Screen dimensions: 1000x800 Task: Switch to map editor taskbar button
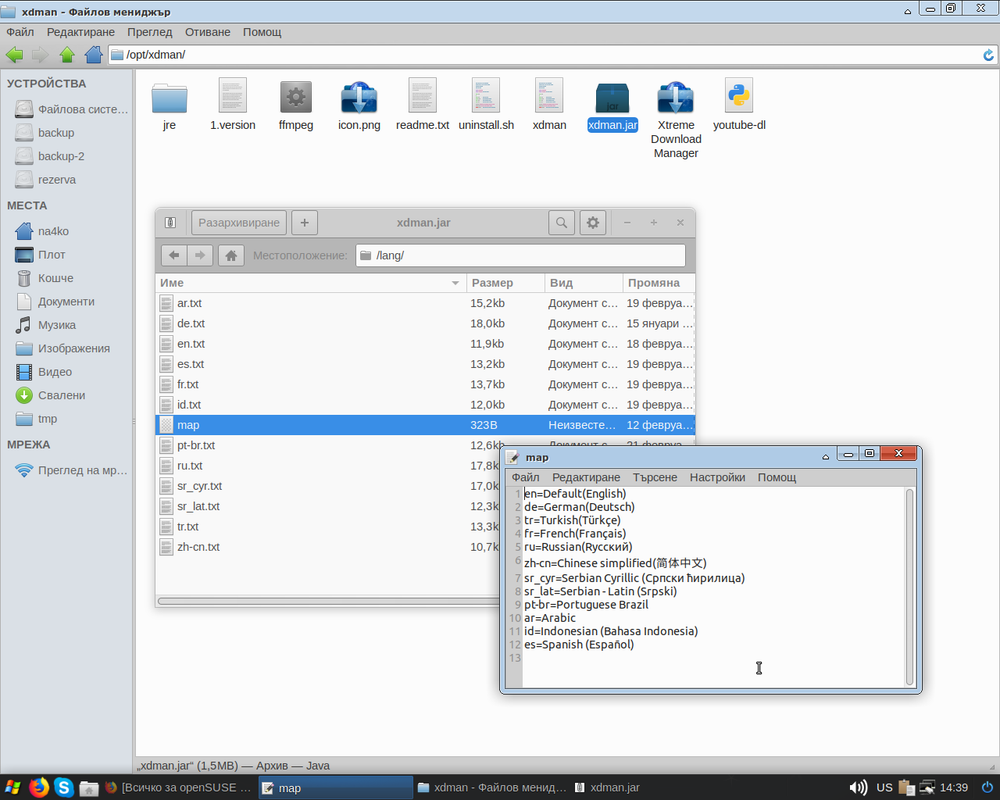coord(335,788)
